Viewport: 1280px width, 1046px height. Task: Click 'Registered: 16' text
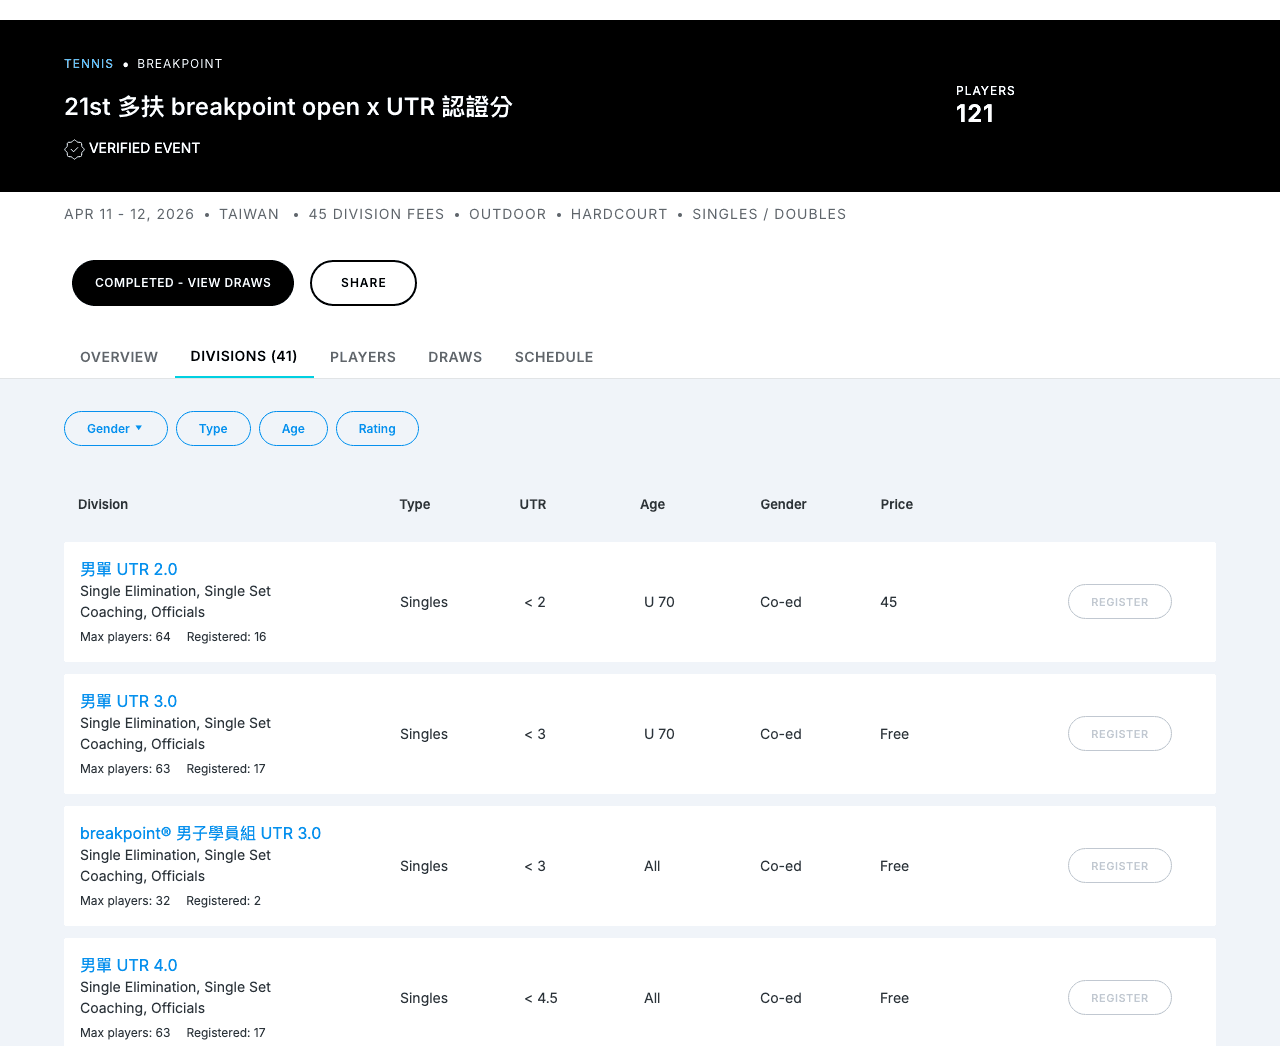click(227, 637)
